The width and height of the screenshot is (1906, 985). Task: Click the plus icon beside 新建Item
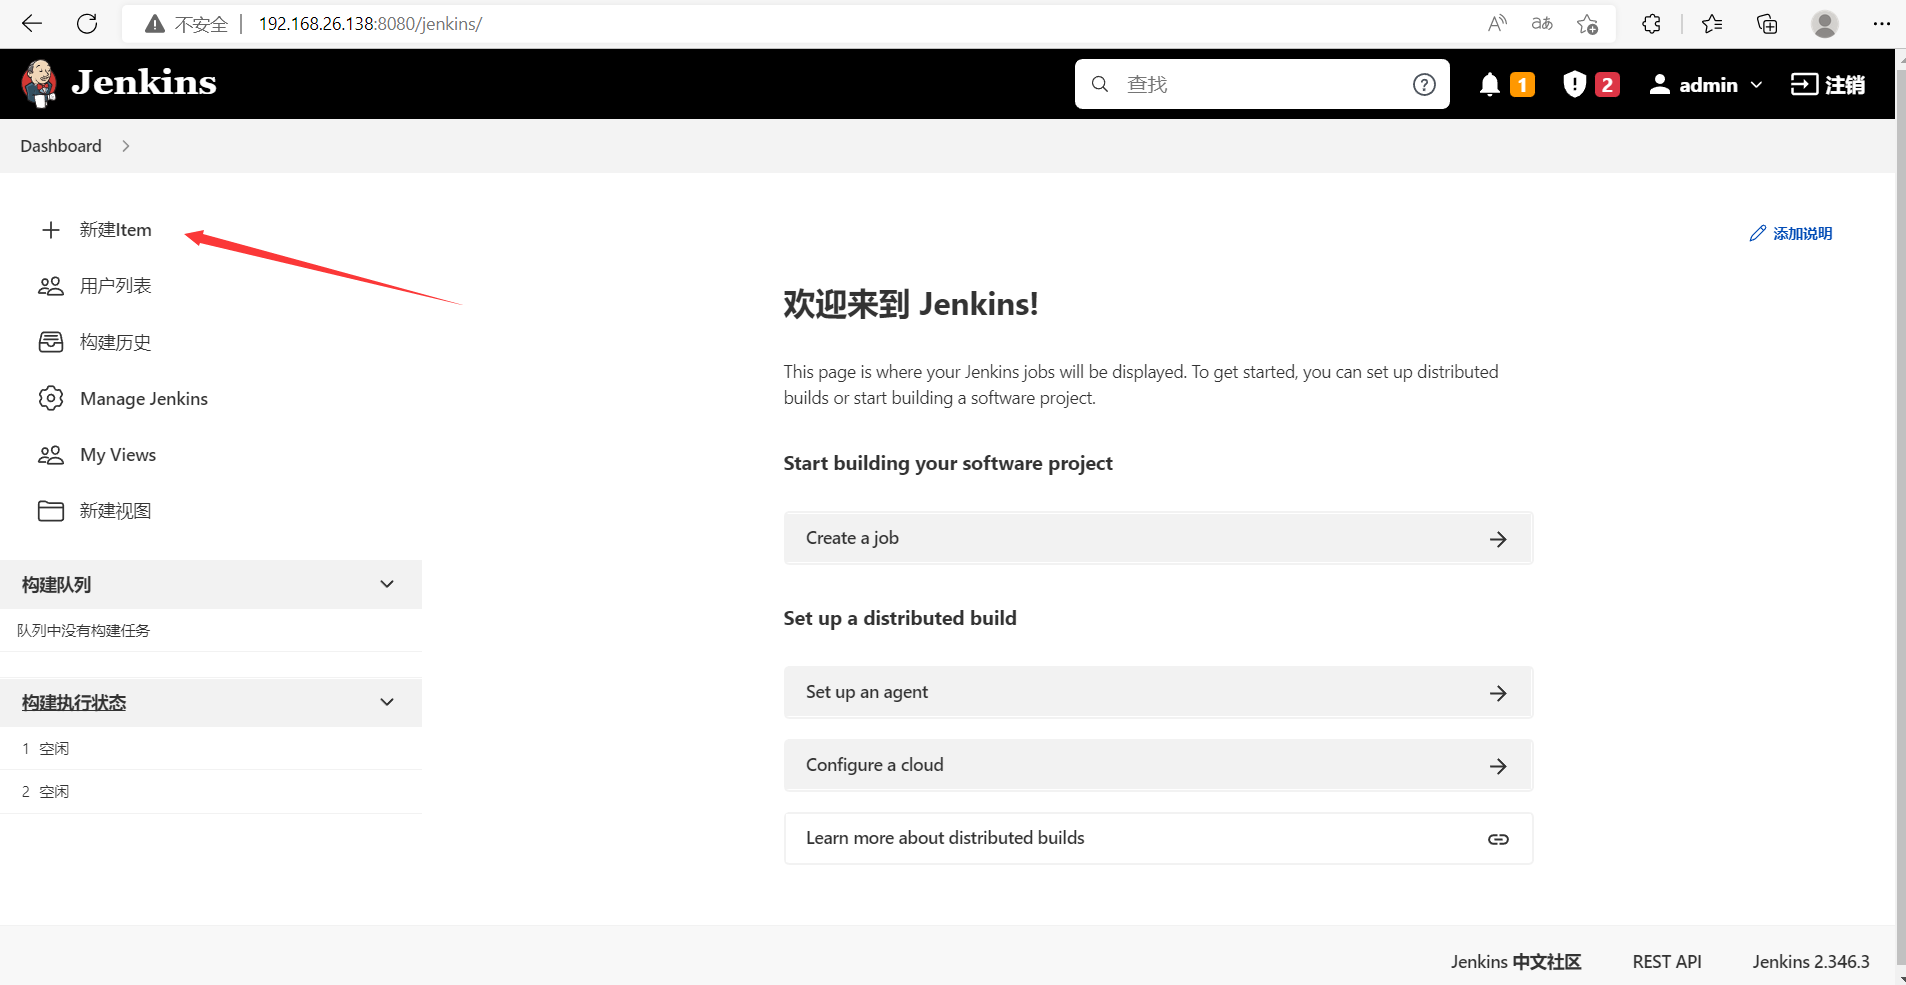(x=51, y=230)
